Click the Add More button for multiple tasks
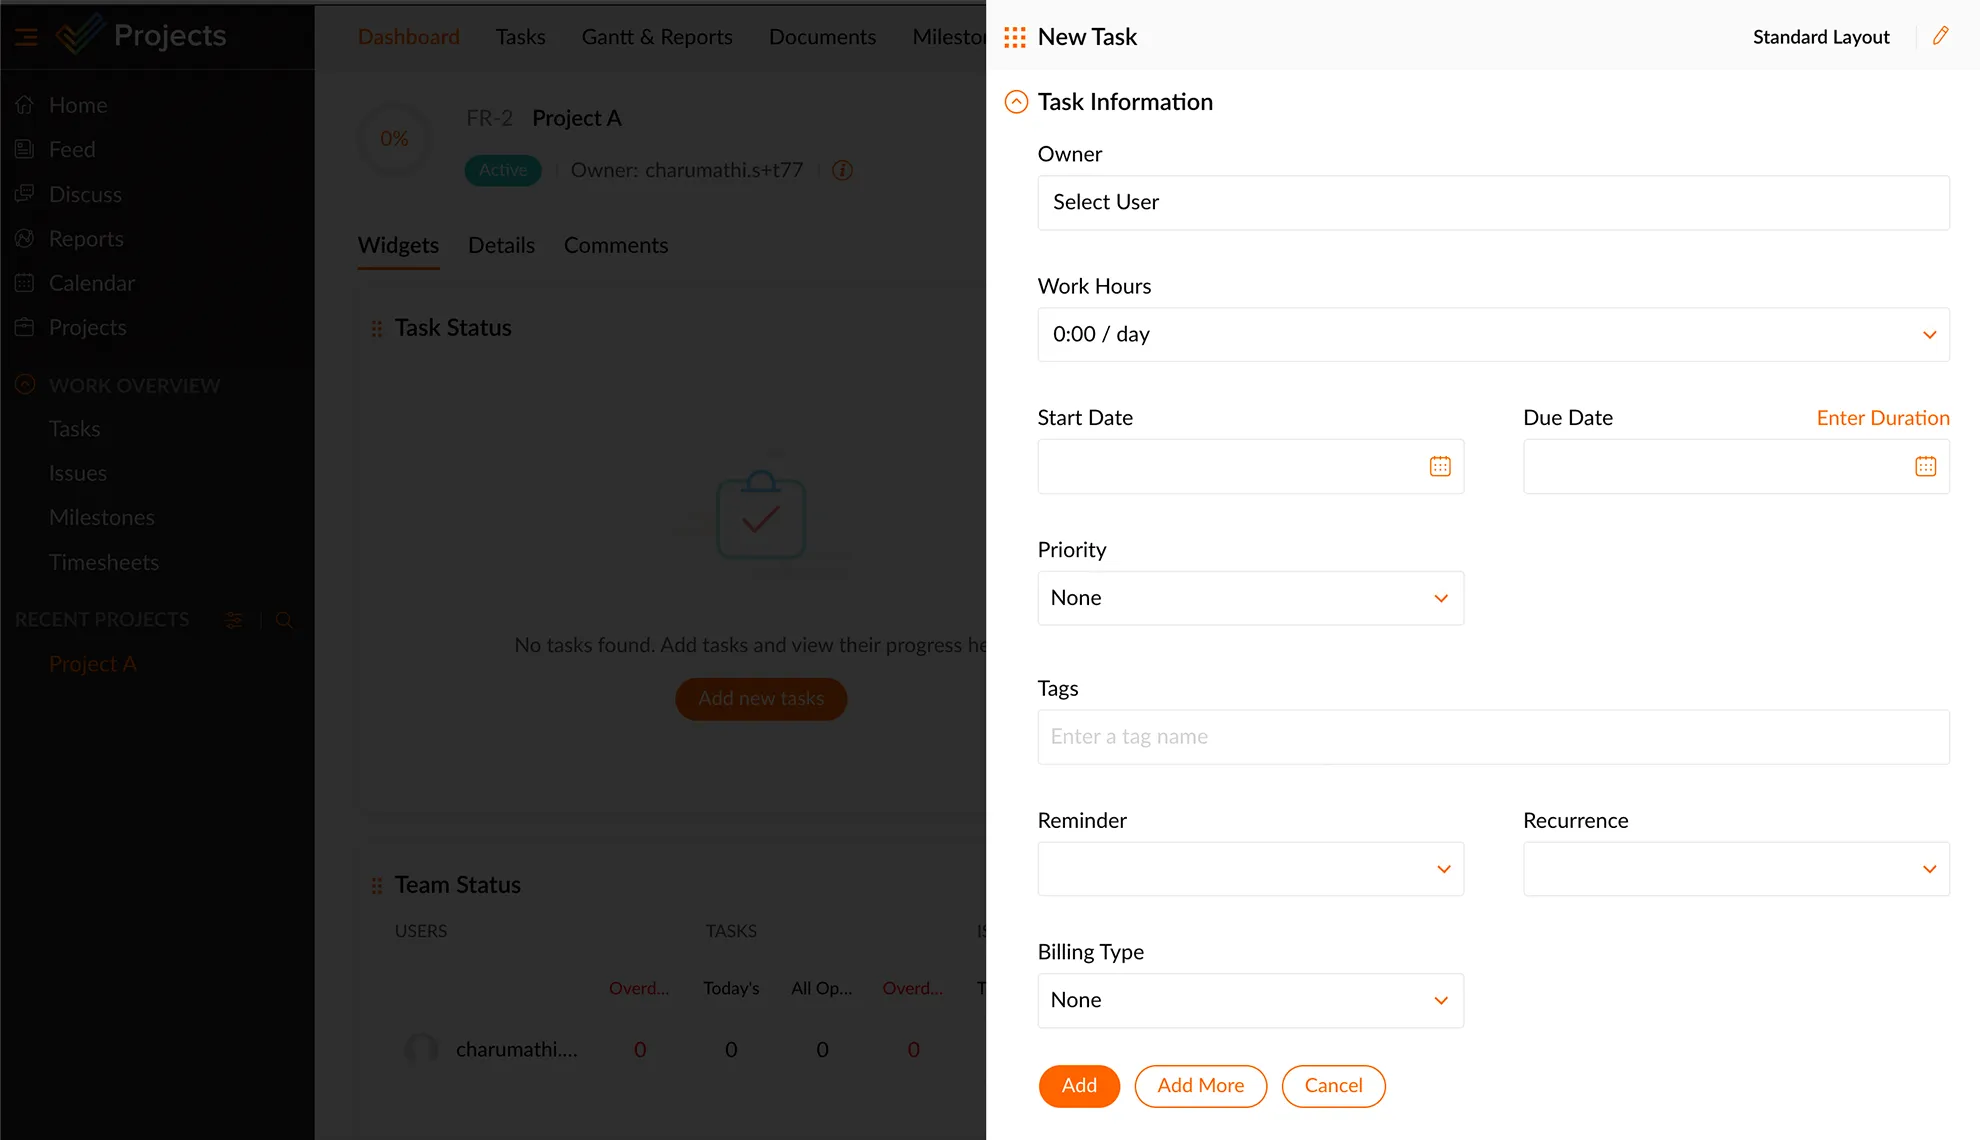The width and height of the screenshot is (1980, 1140). 1199,1086
